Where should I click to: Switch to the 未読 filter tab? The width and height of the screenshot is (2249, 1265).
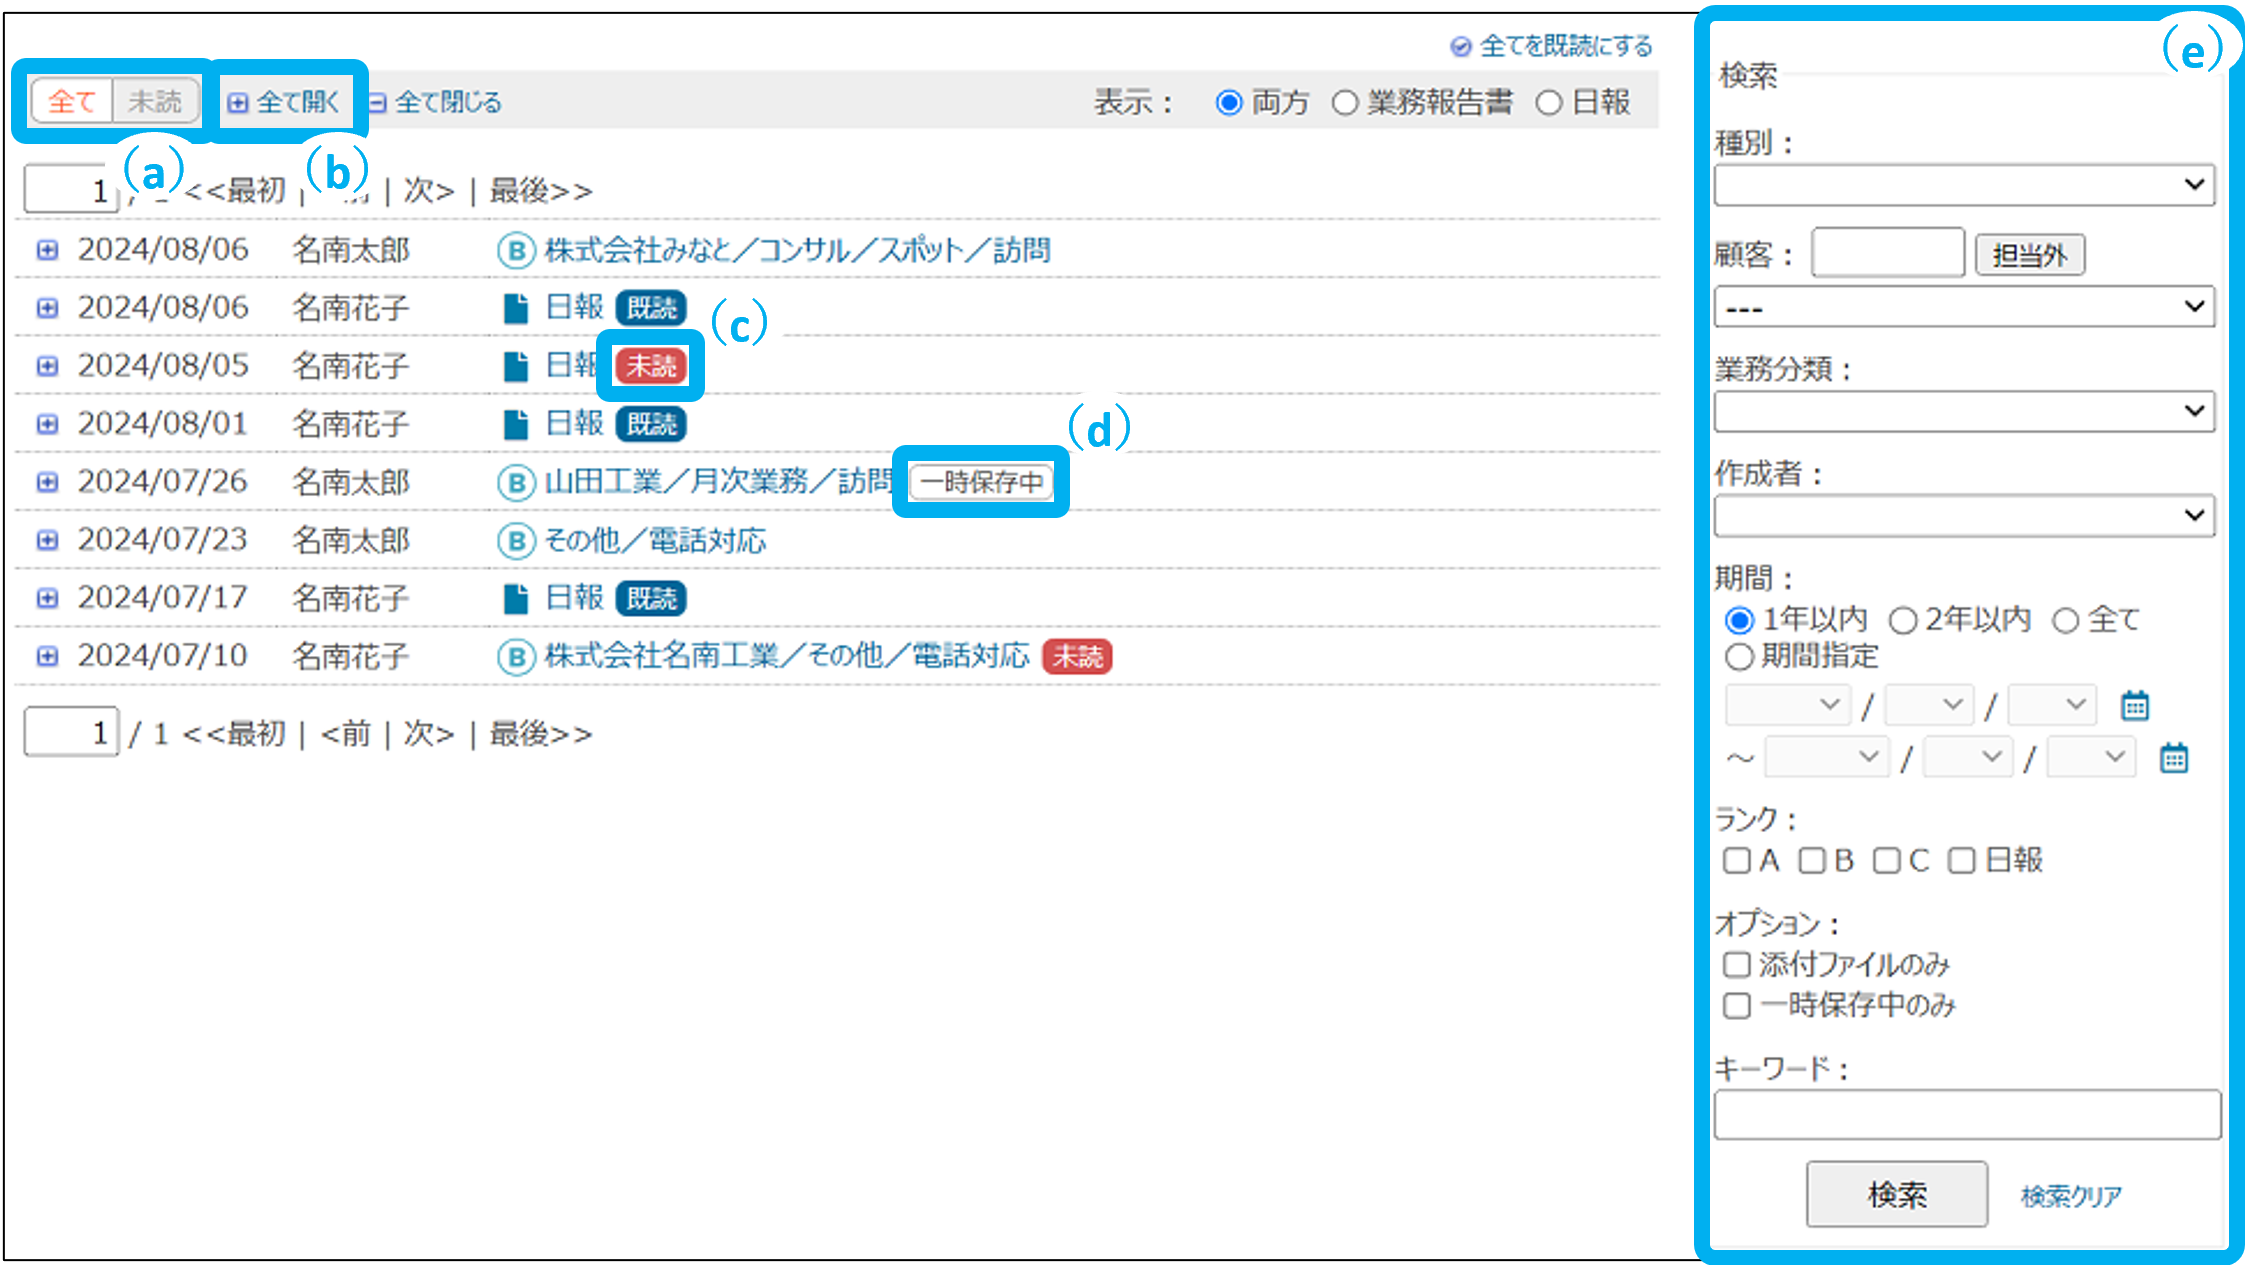coord(155,102)
